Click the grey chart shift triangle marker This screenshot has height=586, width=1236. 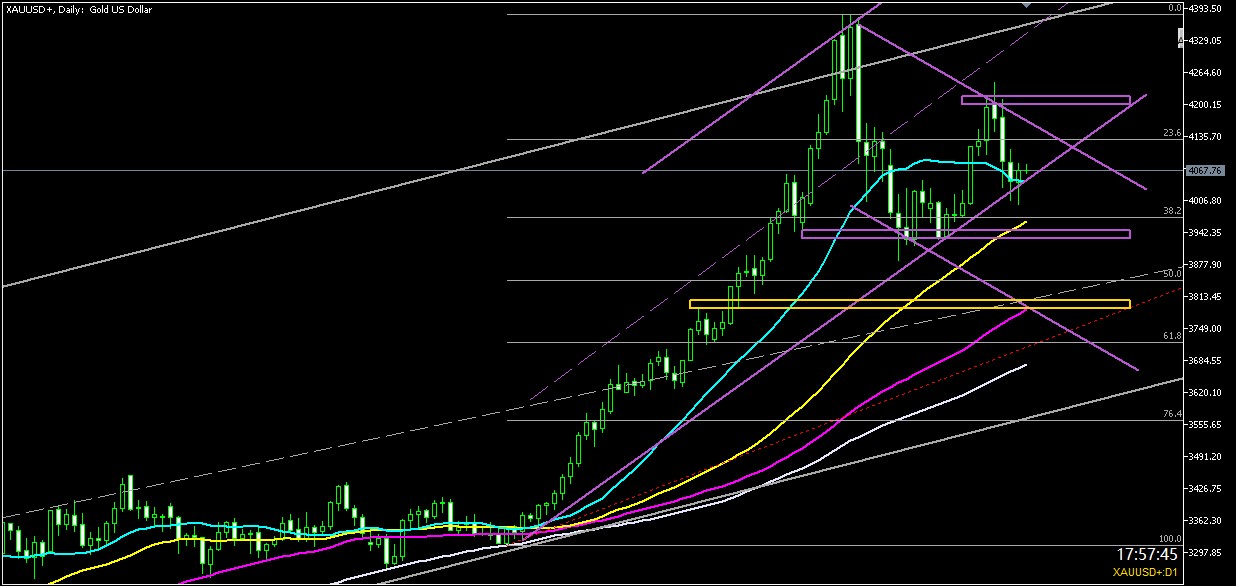(x=1027, y=4)
